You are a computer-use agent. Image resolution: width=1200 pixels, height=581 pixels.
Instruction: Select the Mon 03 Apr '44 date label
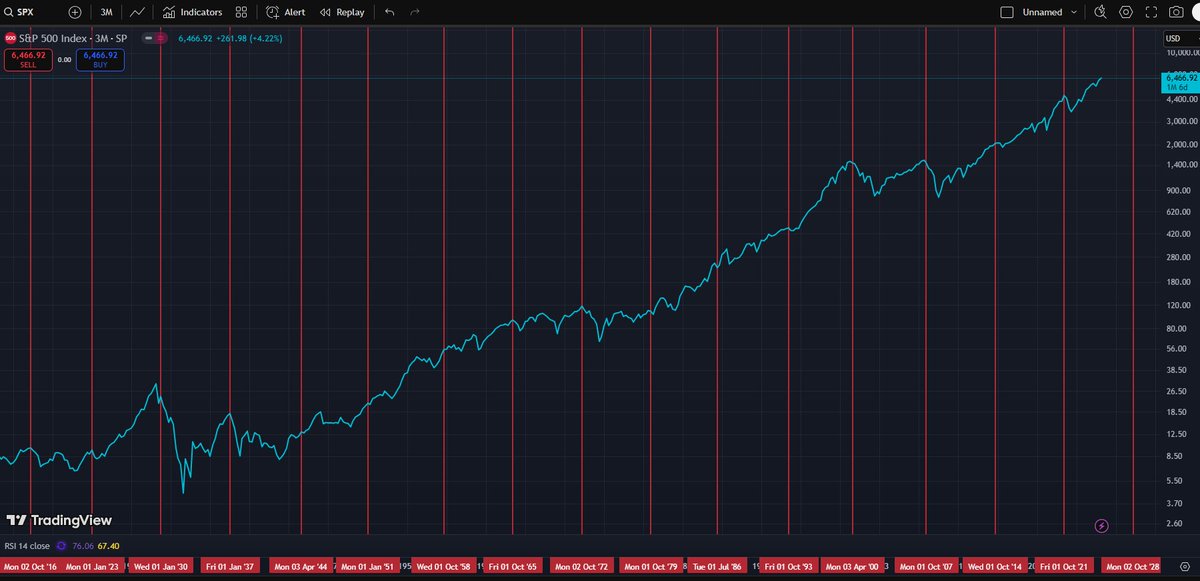tap(301, 566)
